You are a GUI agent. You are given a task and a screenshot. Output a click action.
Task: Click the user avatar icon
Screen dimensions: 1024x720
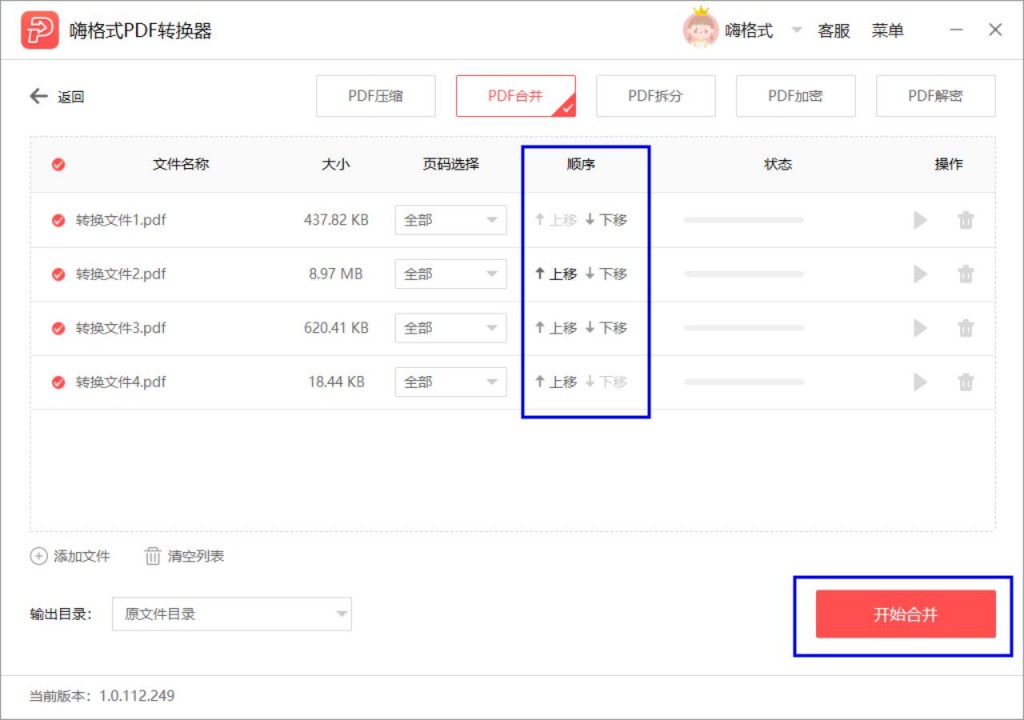point(701,29)
